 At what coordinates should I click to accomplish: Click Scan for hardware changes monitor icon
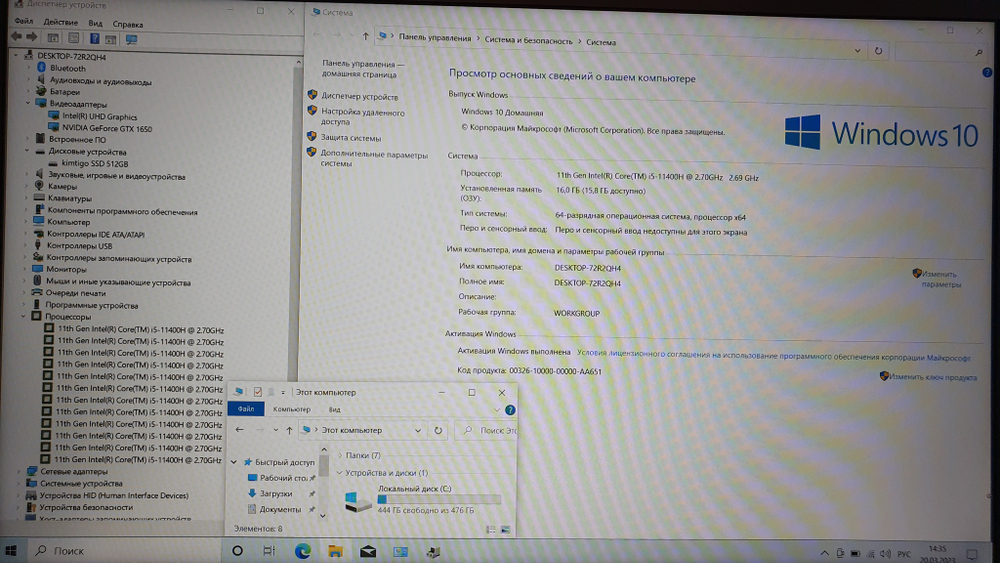coord(131,38)
